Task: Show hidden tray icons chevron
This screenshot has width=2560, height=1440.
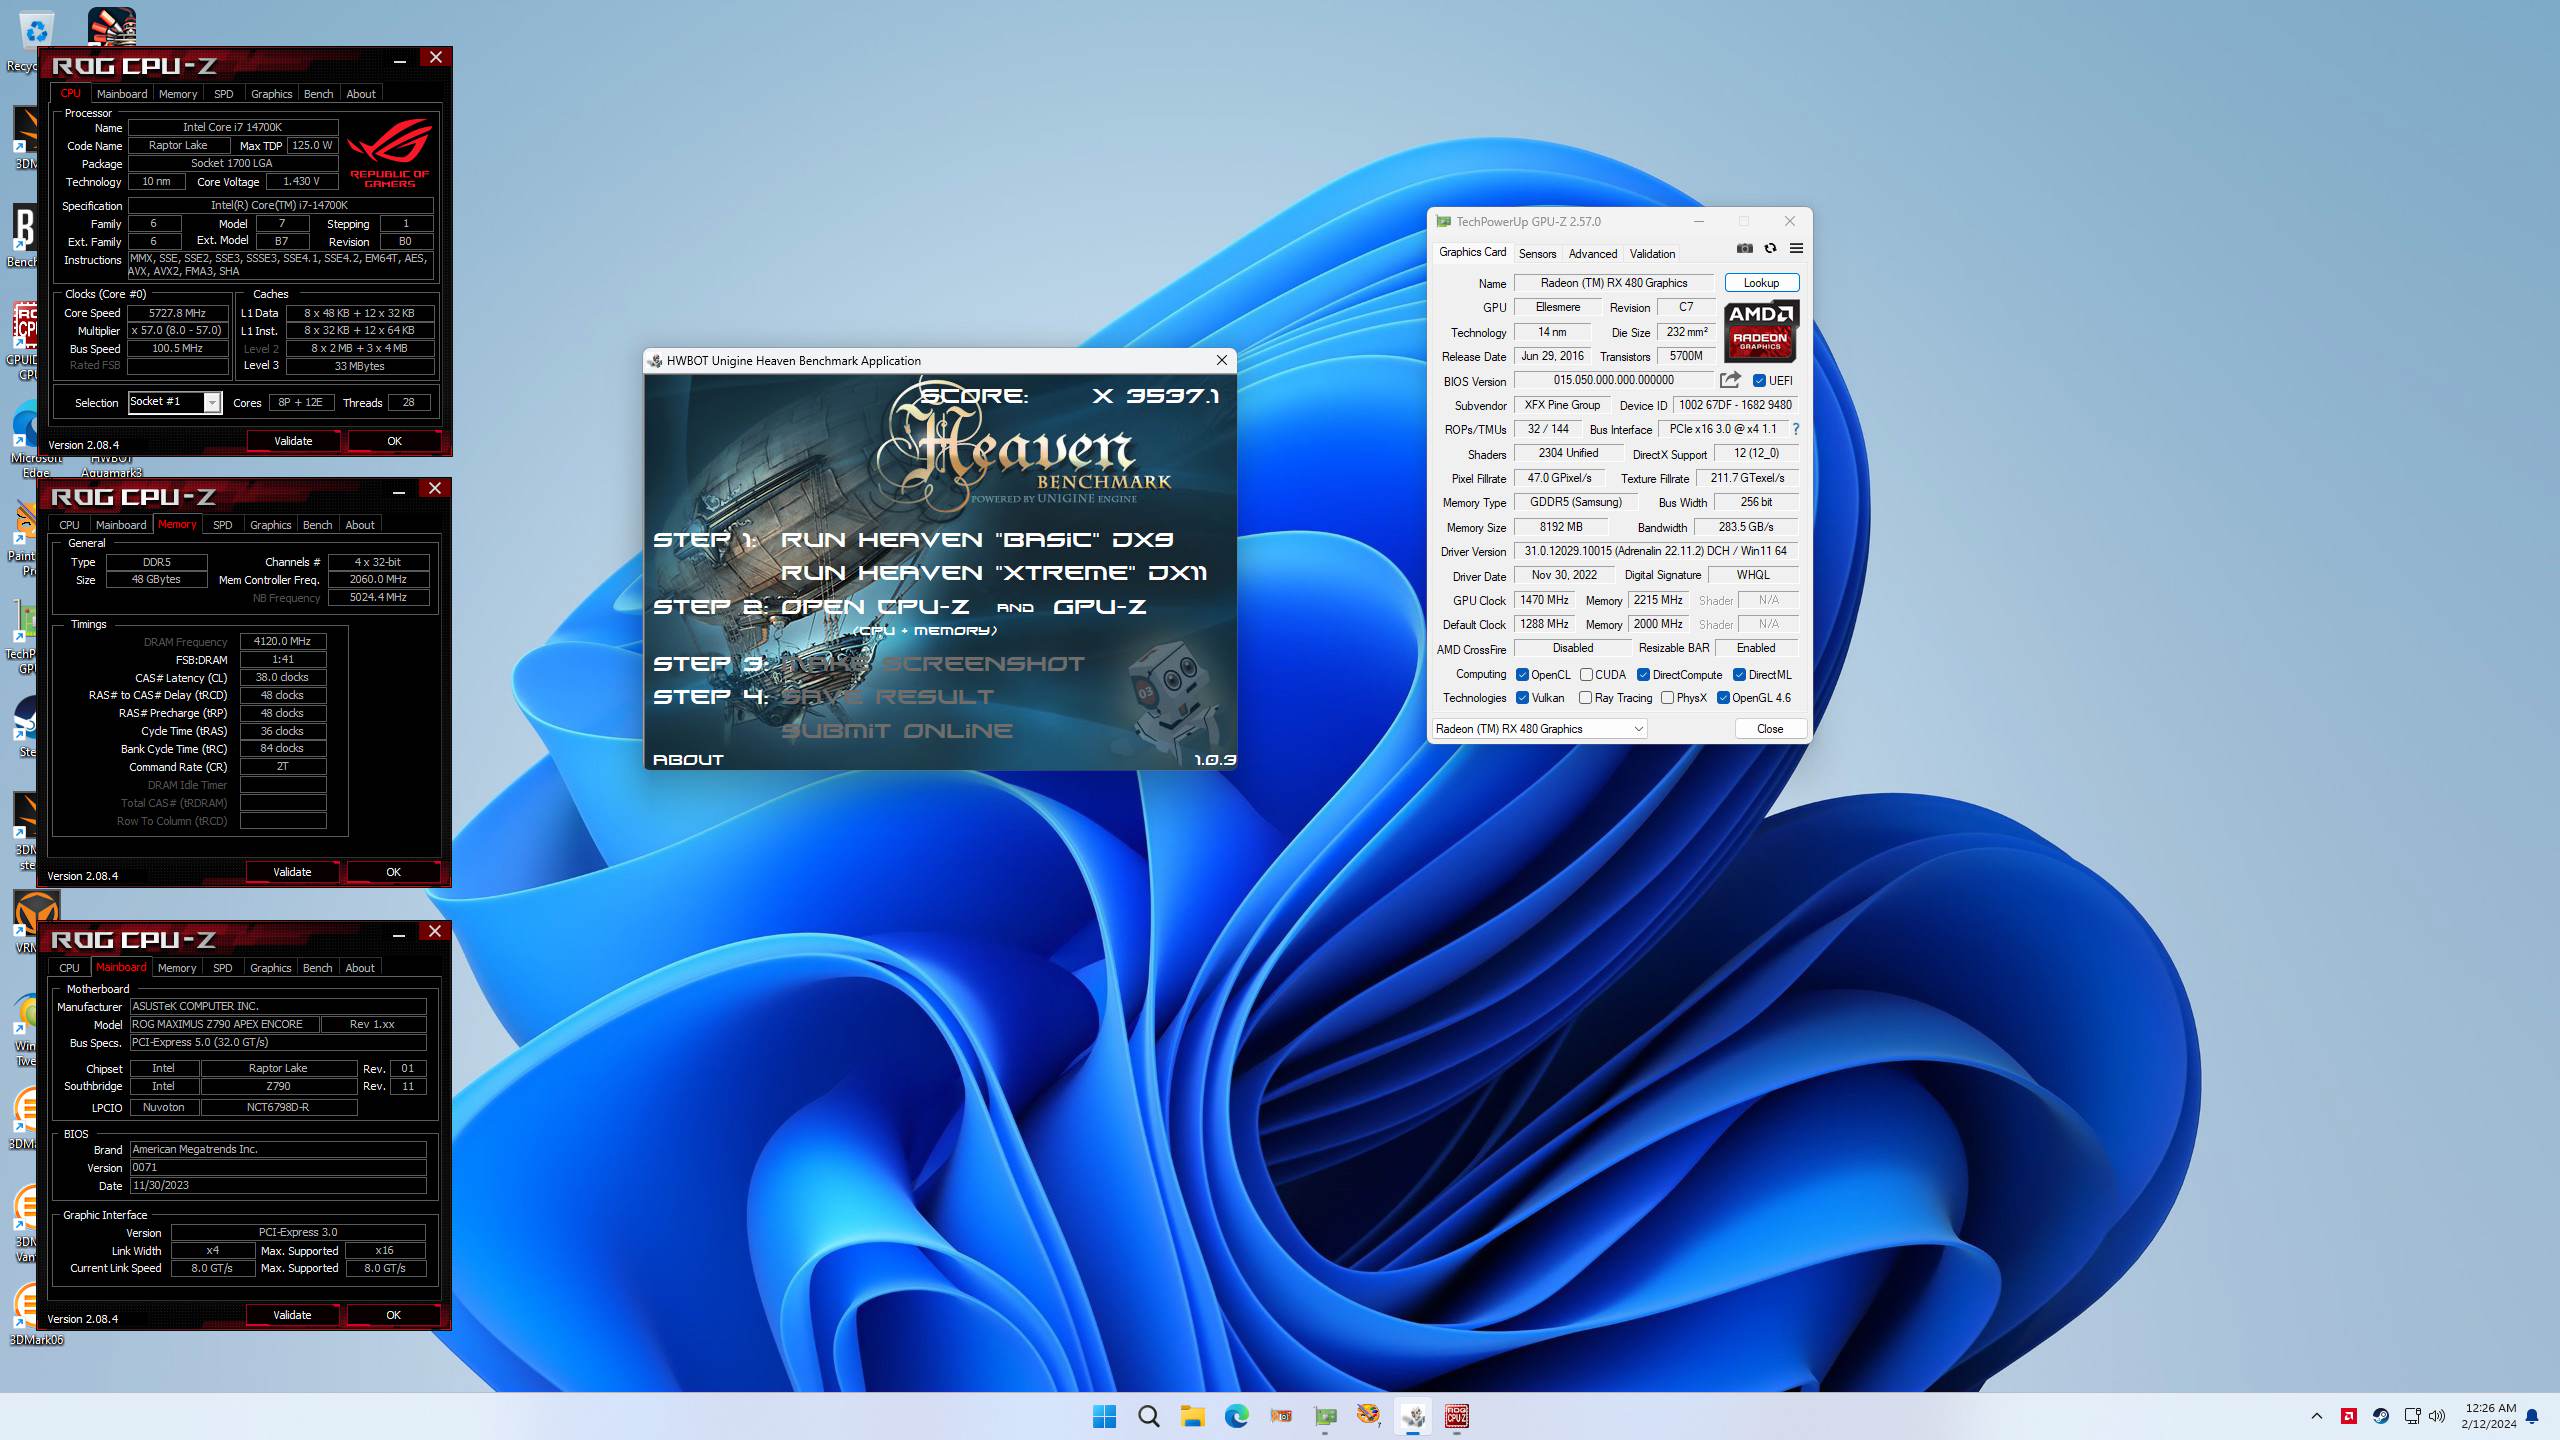Action: (2317, 1416)
